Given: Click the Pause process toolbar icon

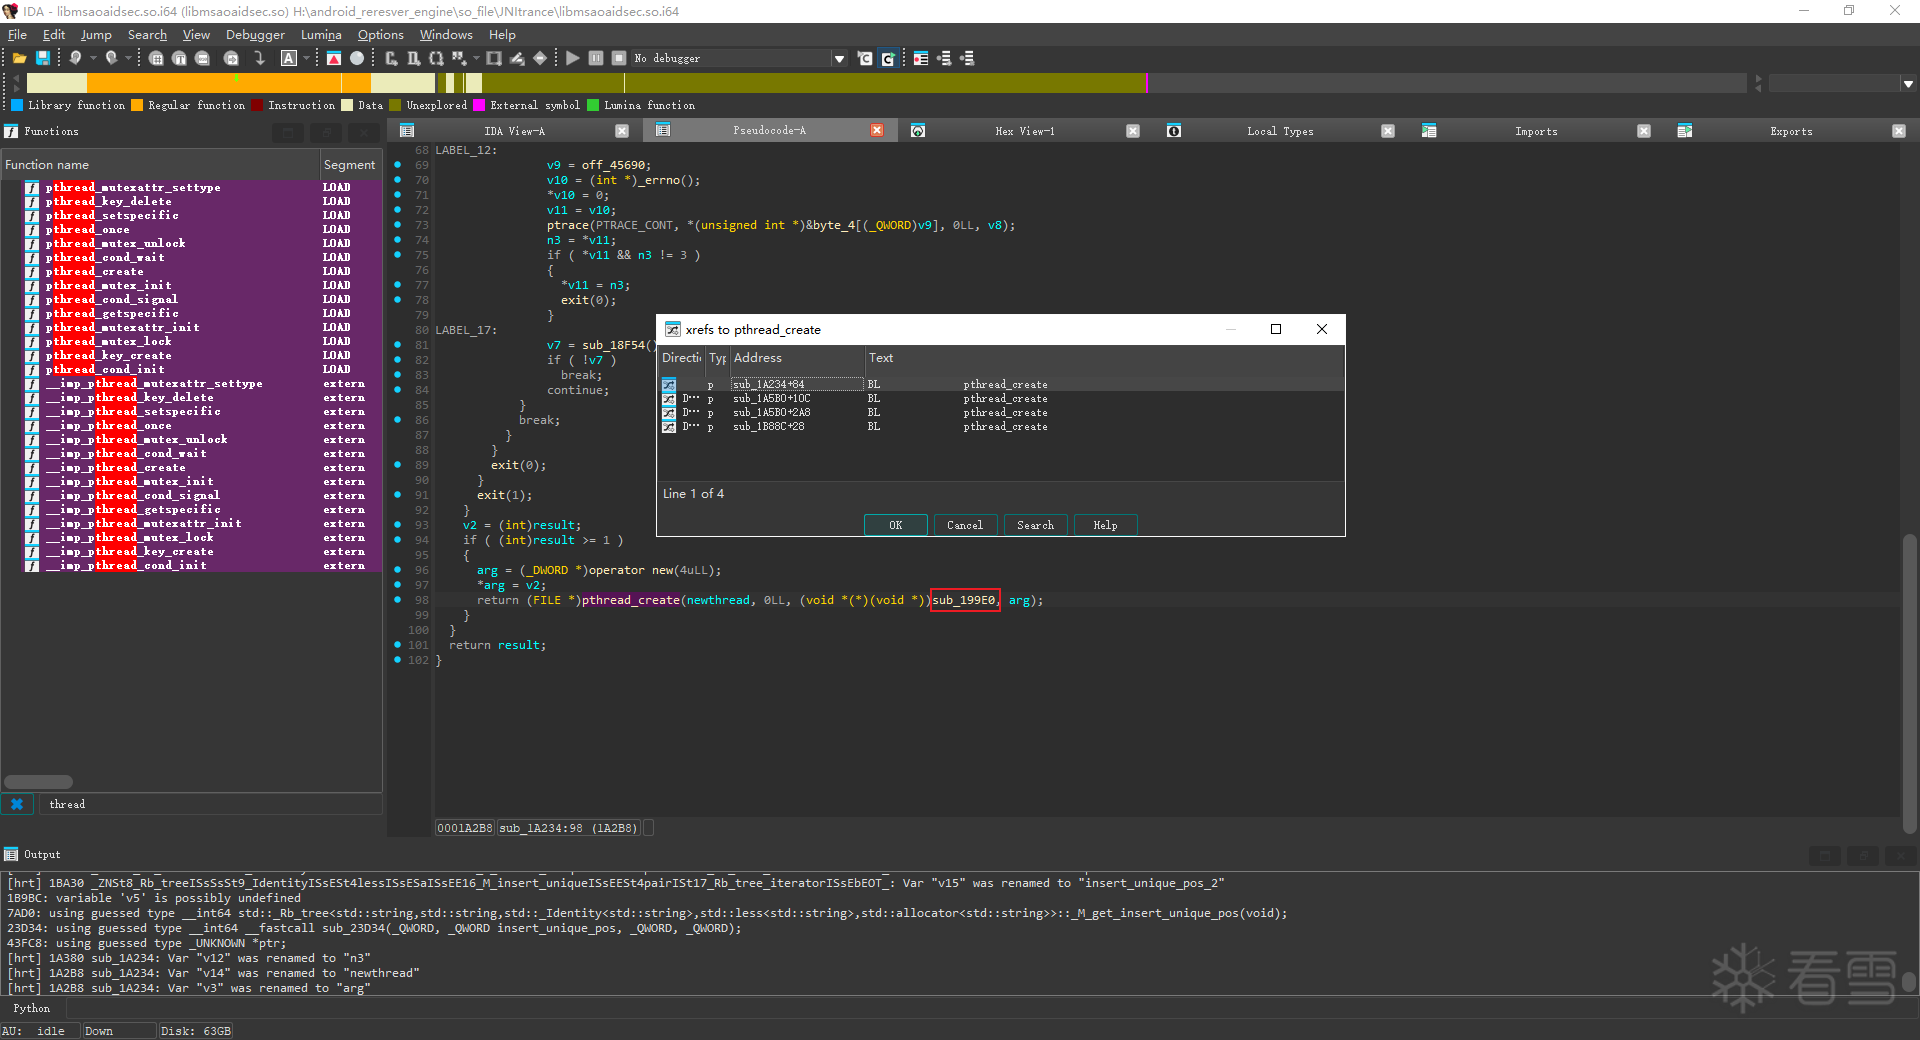Looking at the screenshot, I should [596, 58].
